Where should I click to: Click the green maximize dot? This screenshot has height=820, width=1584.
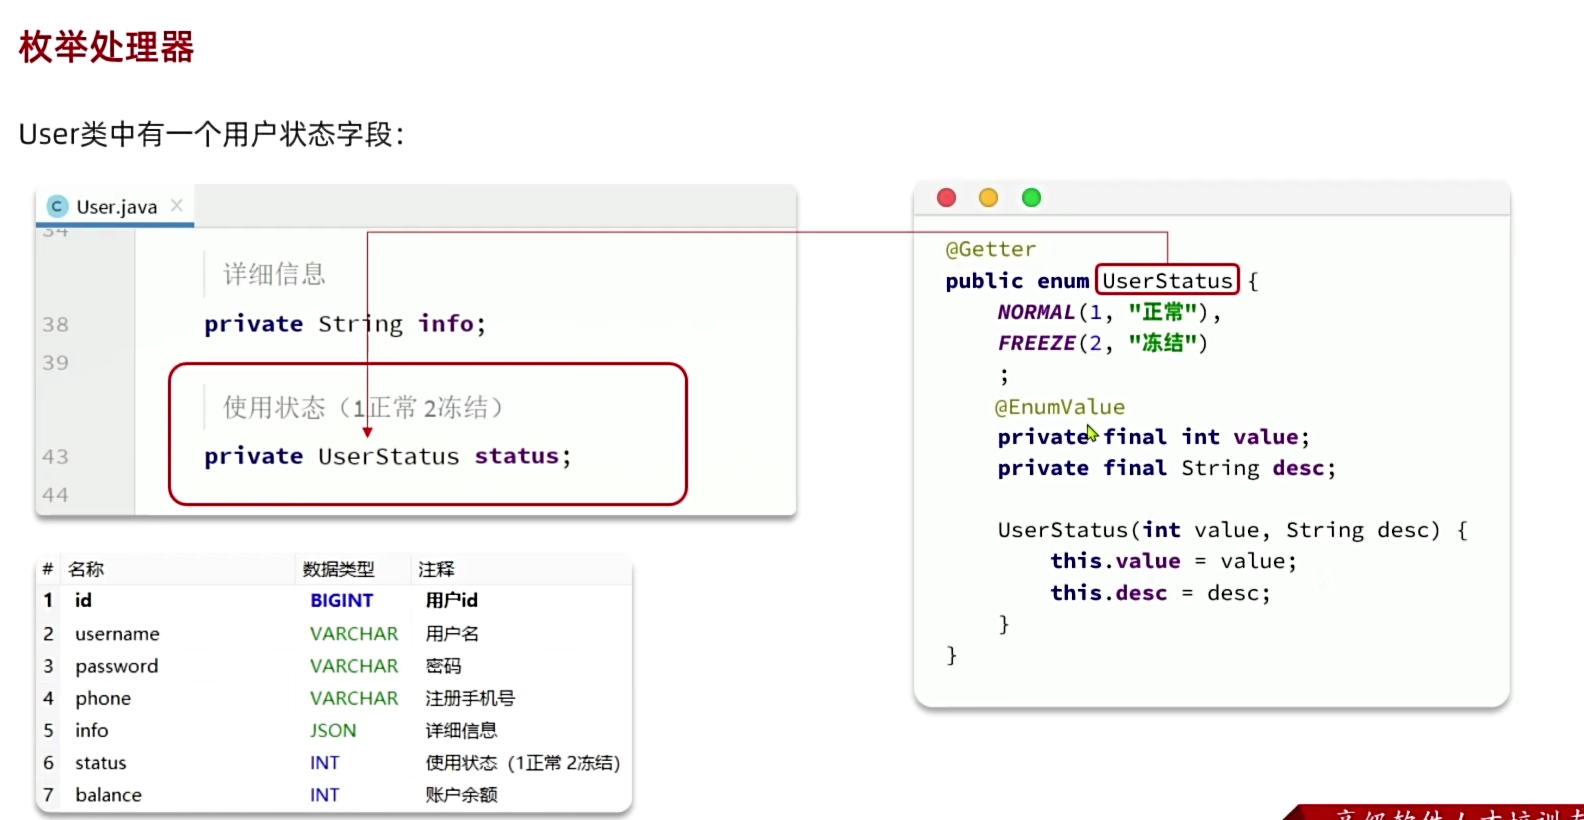[x=1031, y=198]
